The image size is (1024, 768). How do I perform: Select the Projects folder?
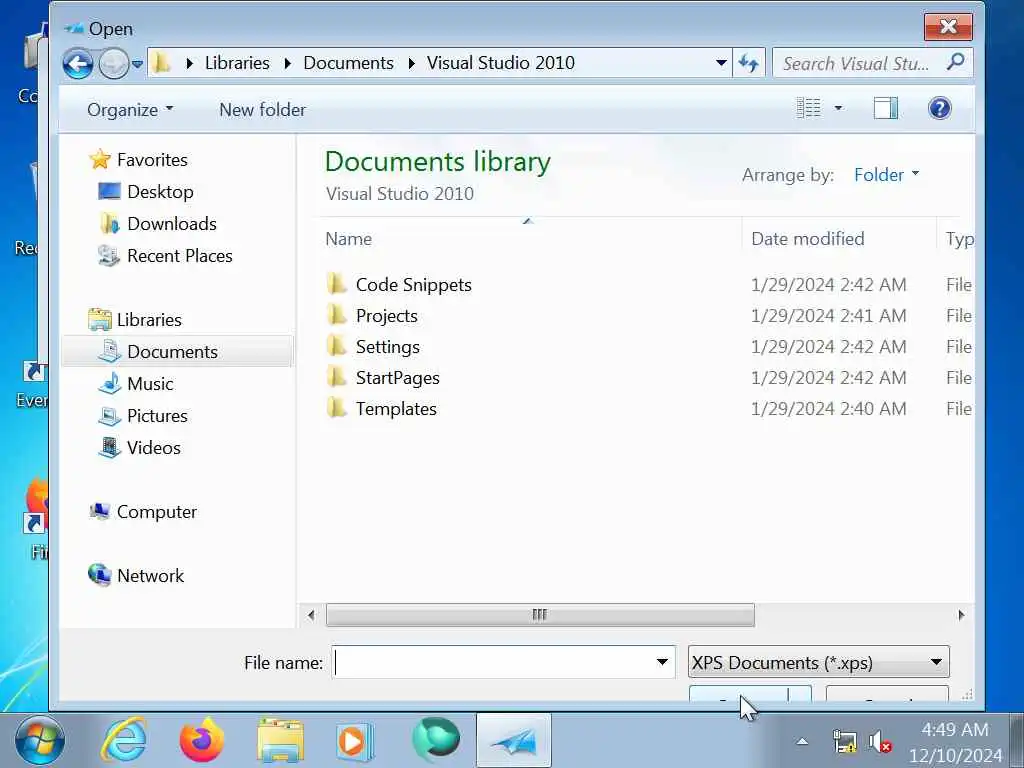pos(387,316)
